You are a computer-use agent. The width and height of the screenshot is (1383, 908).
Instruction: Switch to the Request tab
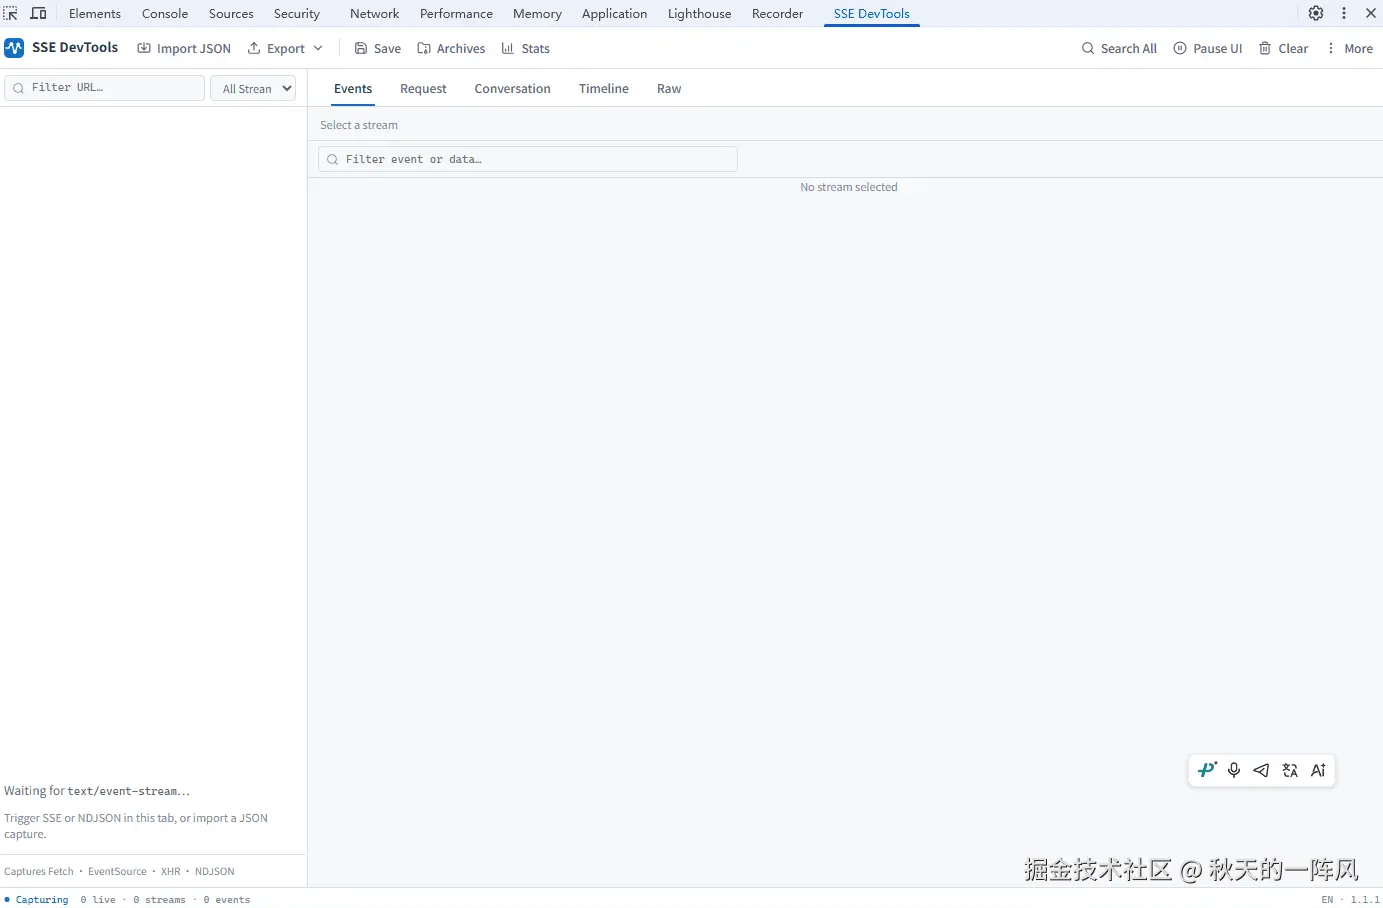pos(423,89)
